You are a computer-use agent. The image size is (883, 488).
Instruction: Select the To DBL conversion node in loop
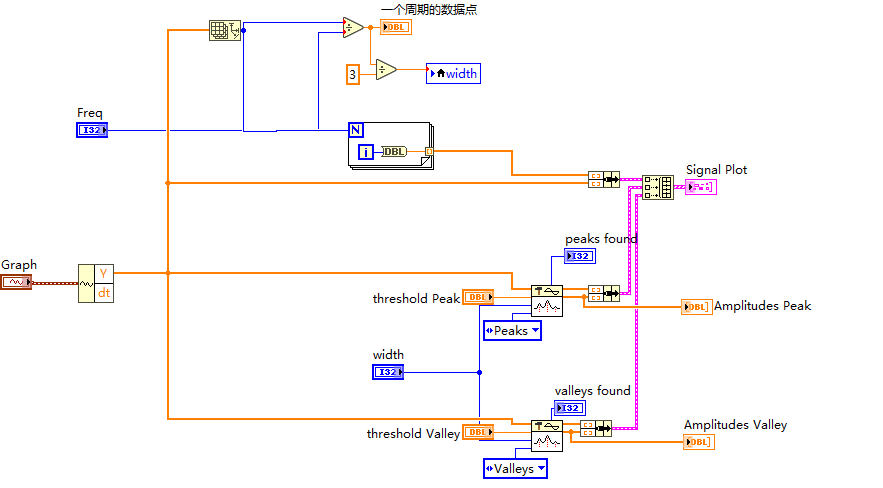click(x=394, y=151)
